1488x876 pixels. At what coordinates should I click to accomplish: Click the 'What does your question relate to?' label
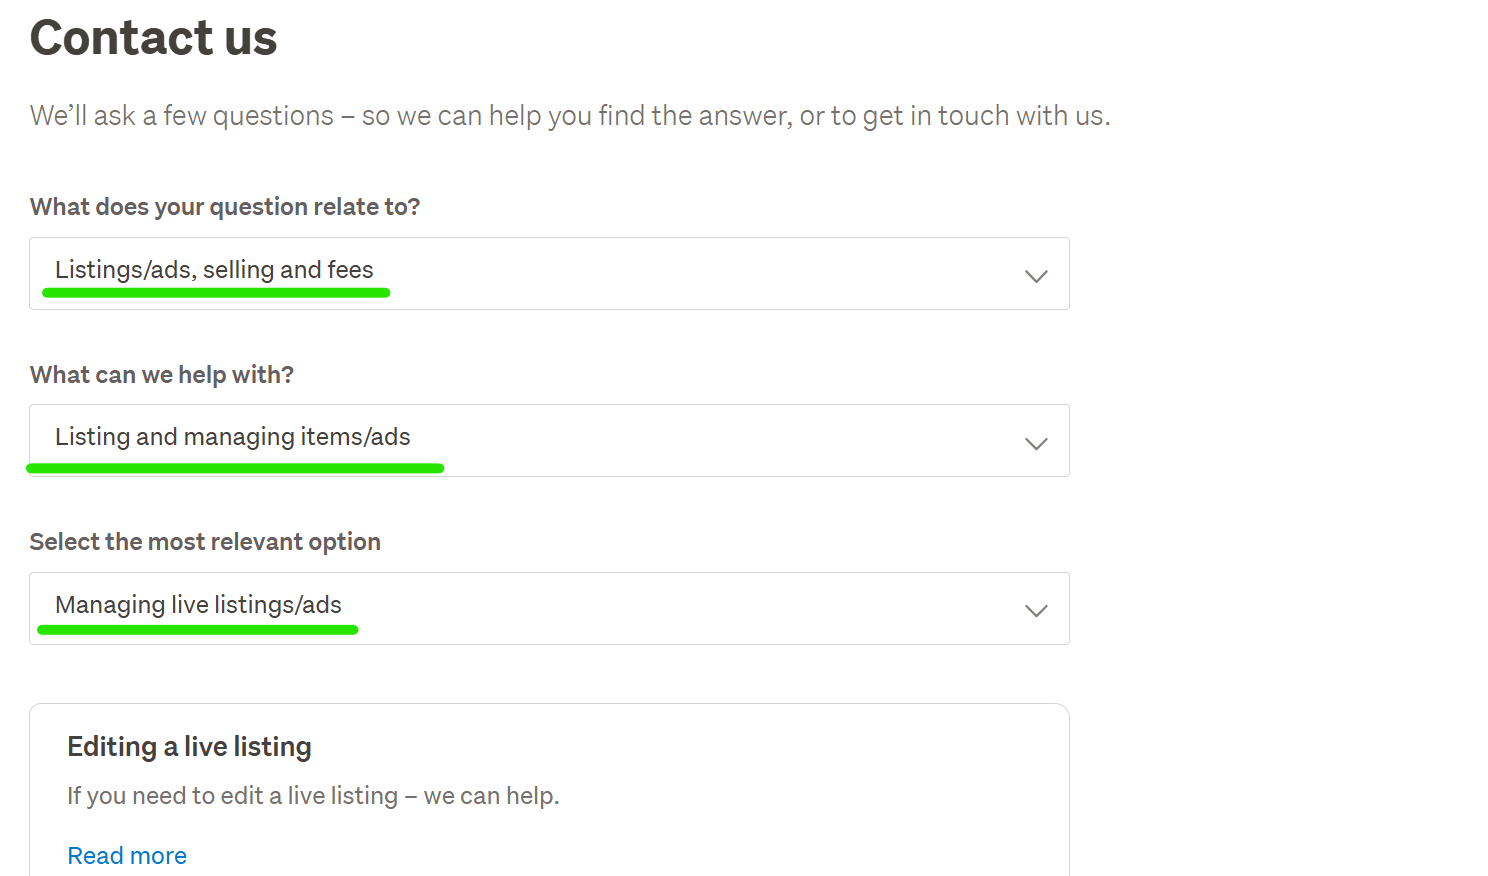(x=225, y=207)
